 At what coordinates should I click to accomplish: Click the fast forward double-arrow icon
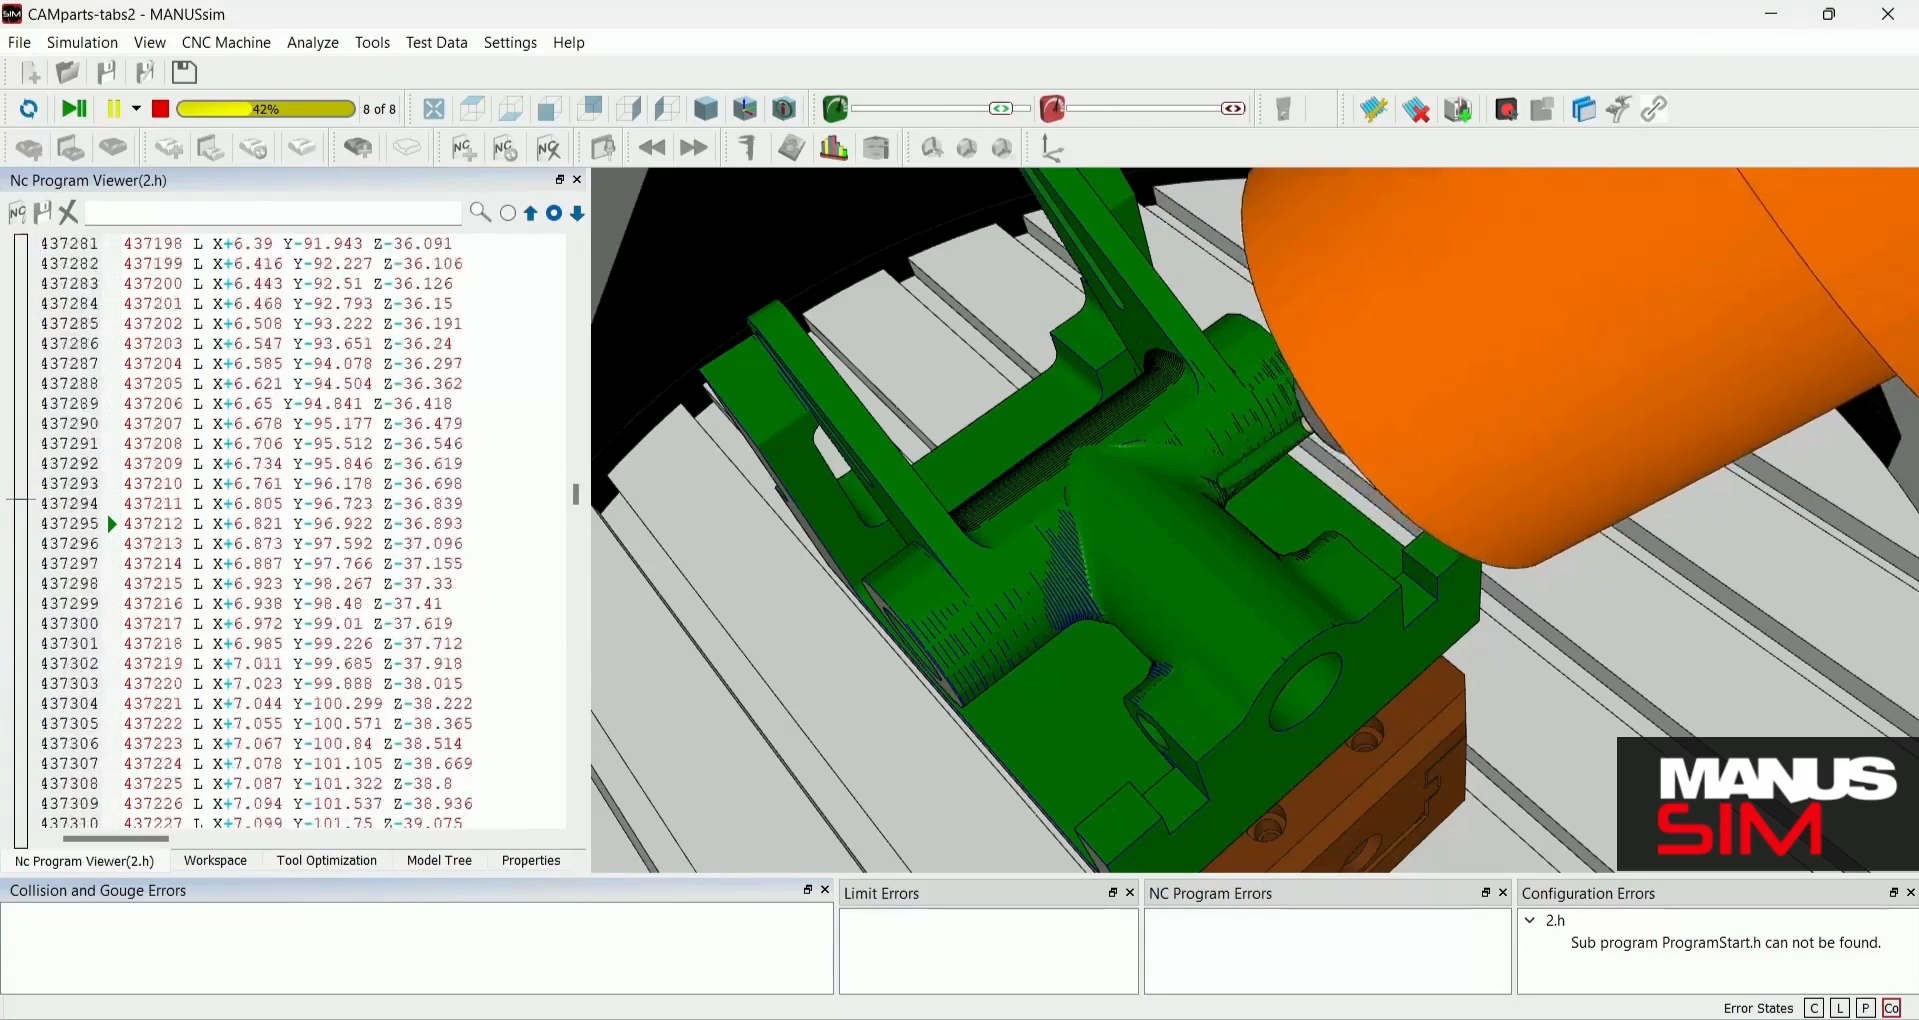tap(693, 148)
